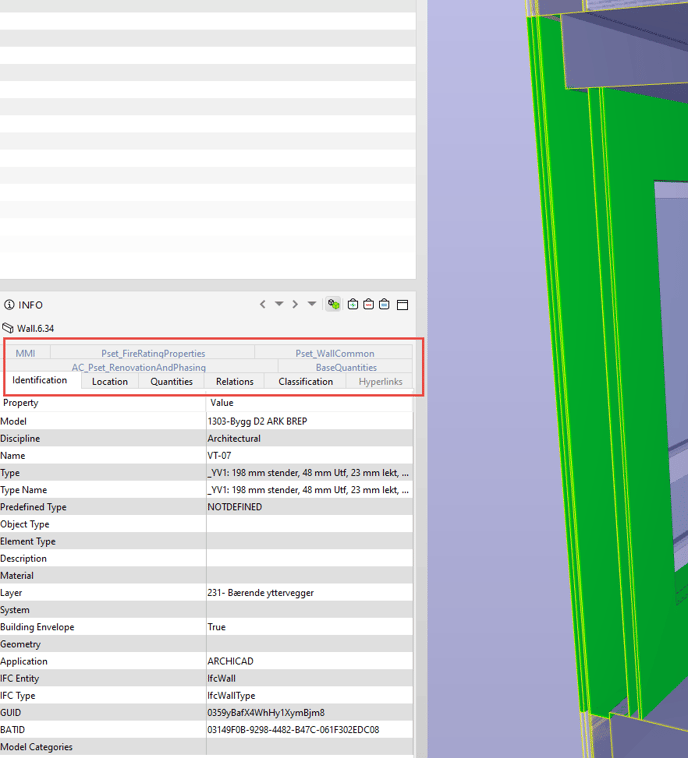688x758 pixels.
Task: Click the Model property label
Action: coord(14,421)
